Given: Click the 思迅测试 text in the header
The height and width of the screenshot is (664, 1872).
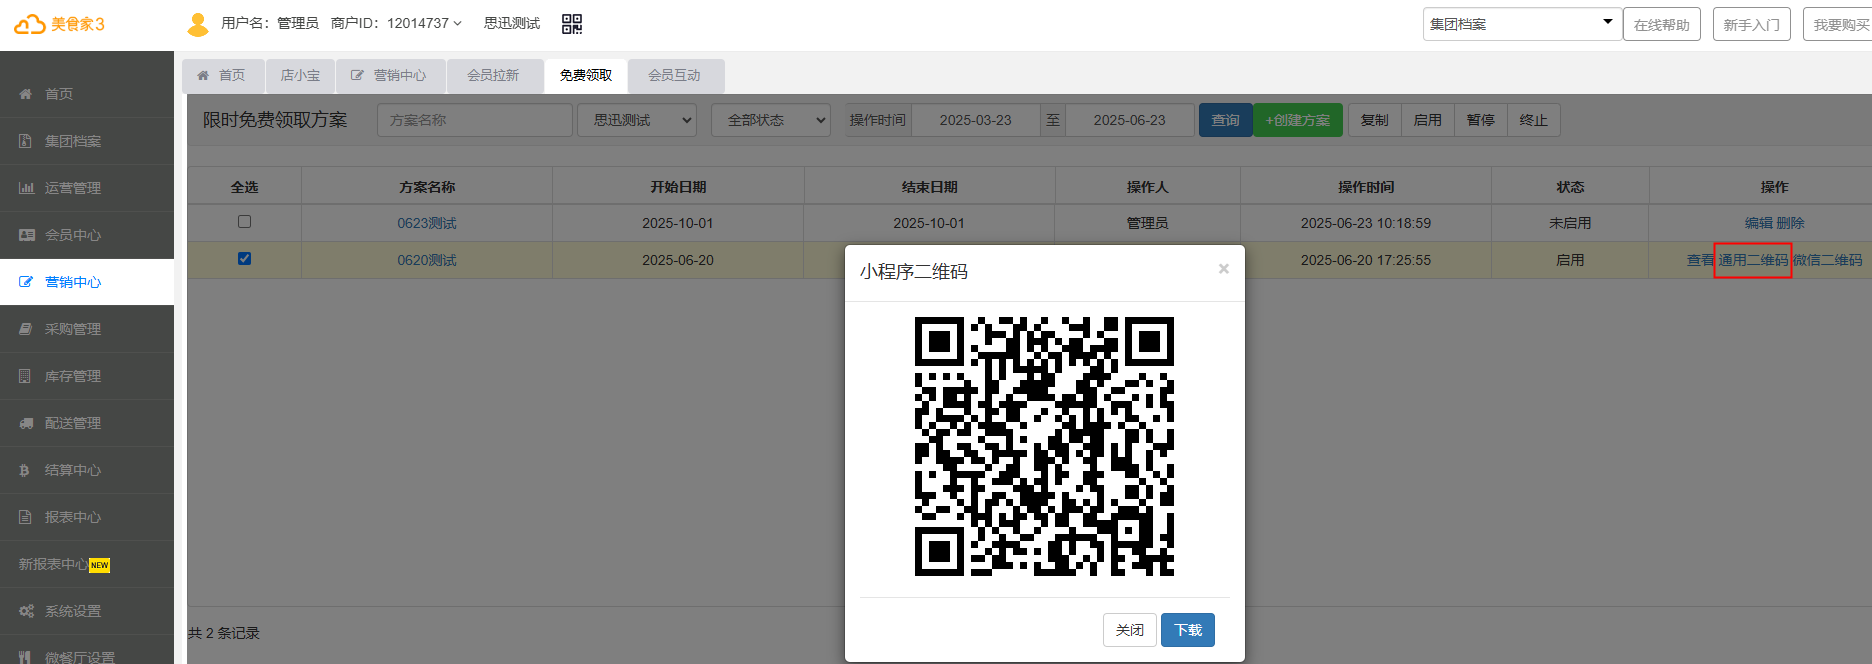Looking at the screenshot, I should [512, 23].
